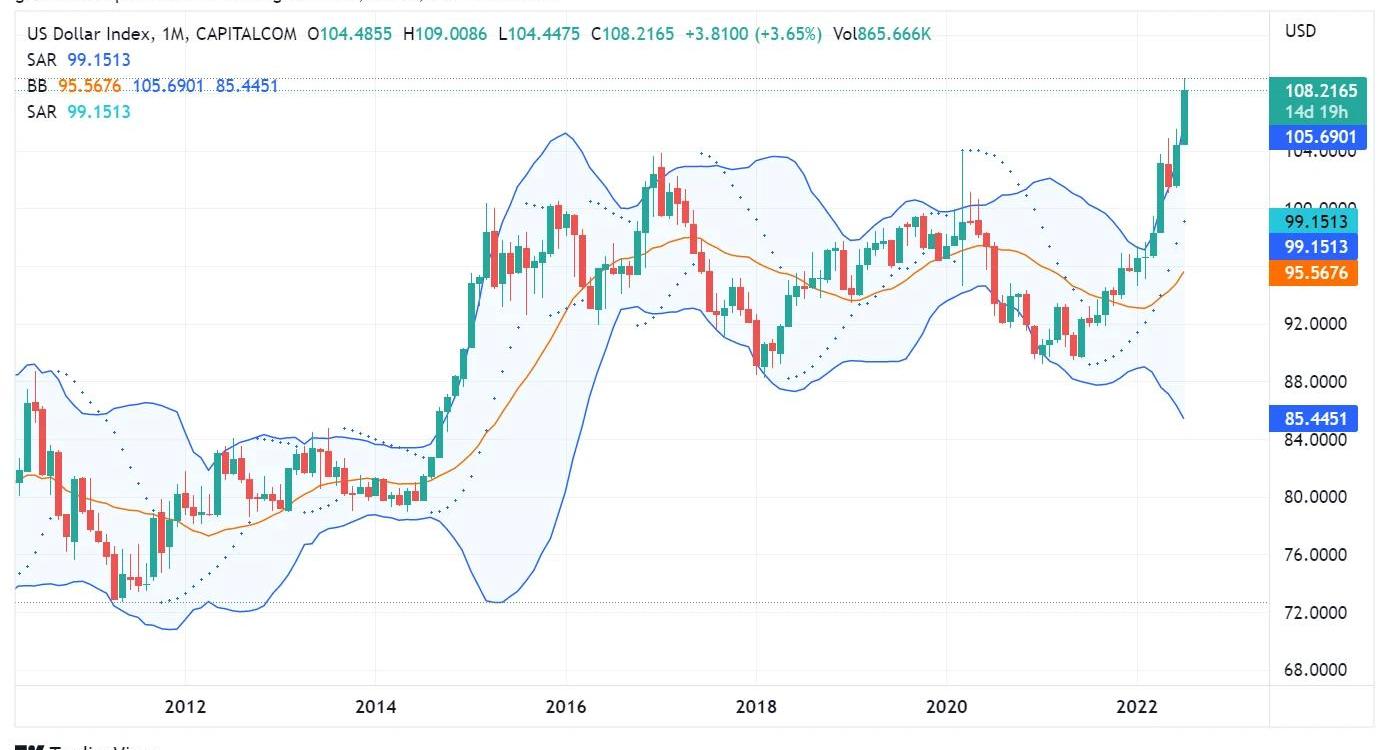This screenshot has width=1389, height=750.
Task: Click the 14d 19h bar countdown label
Action: (x=1320, y=112)
